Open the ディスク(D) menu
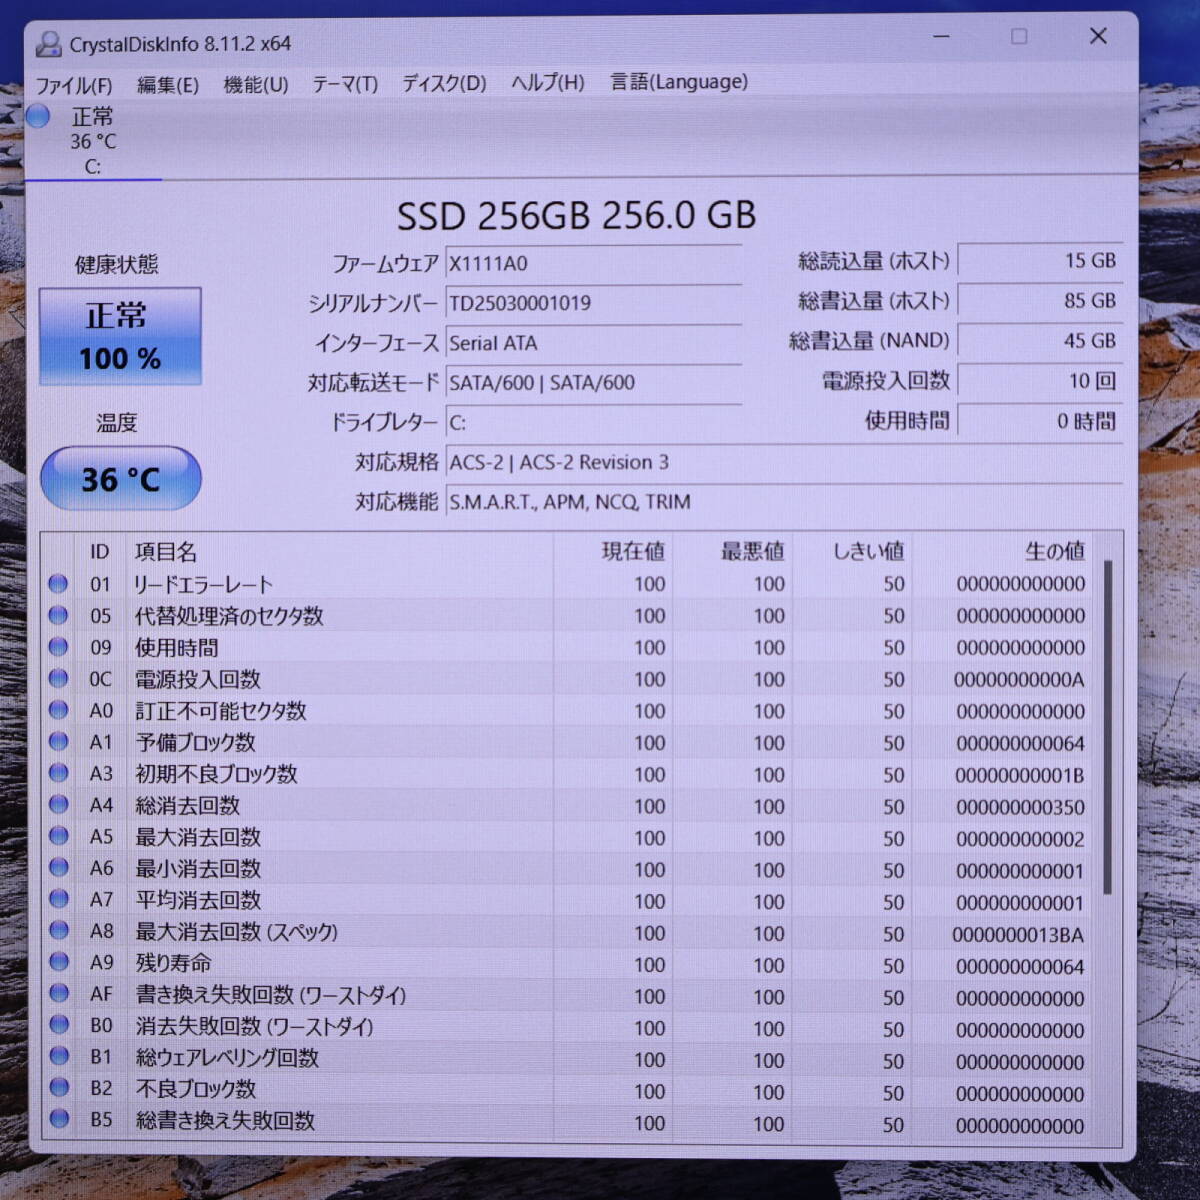Viewport: 1200px width, 1200px height. [x=443, y=84]
